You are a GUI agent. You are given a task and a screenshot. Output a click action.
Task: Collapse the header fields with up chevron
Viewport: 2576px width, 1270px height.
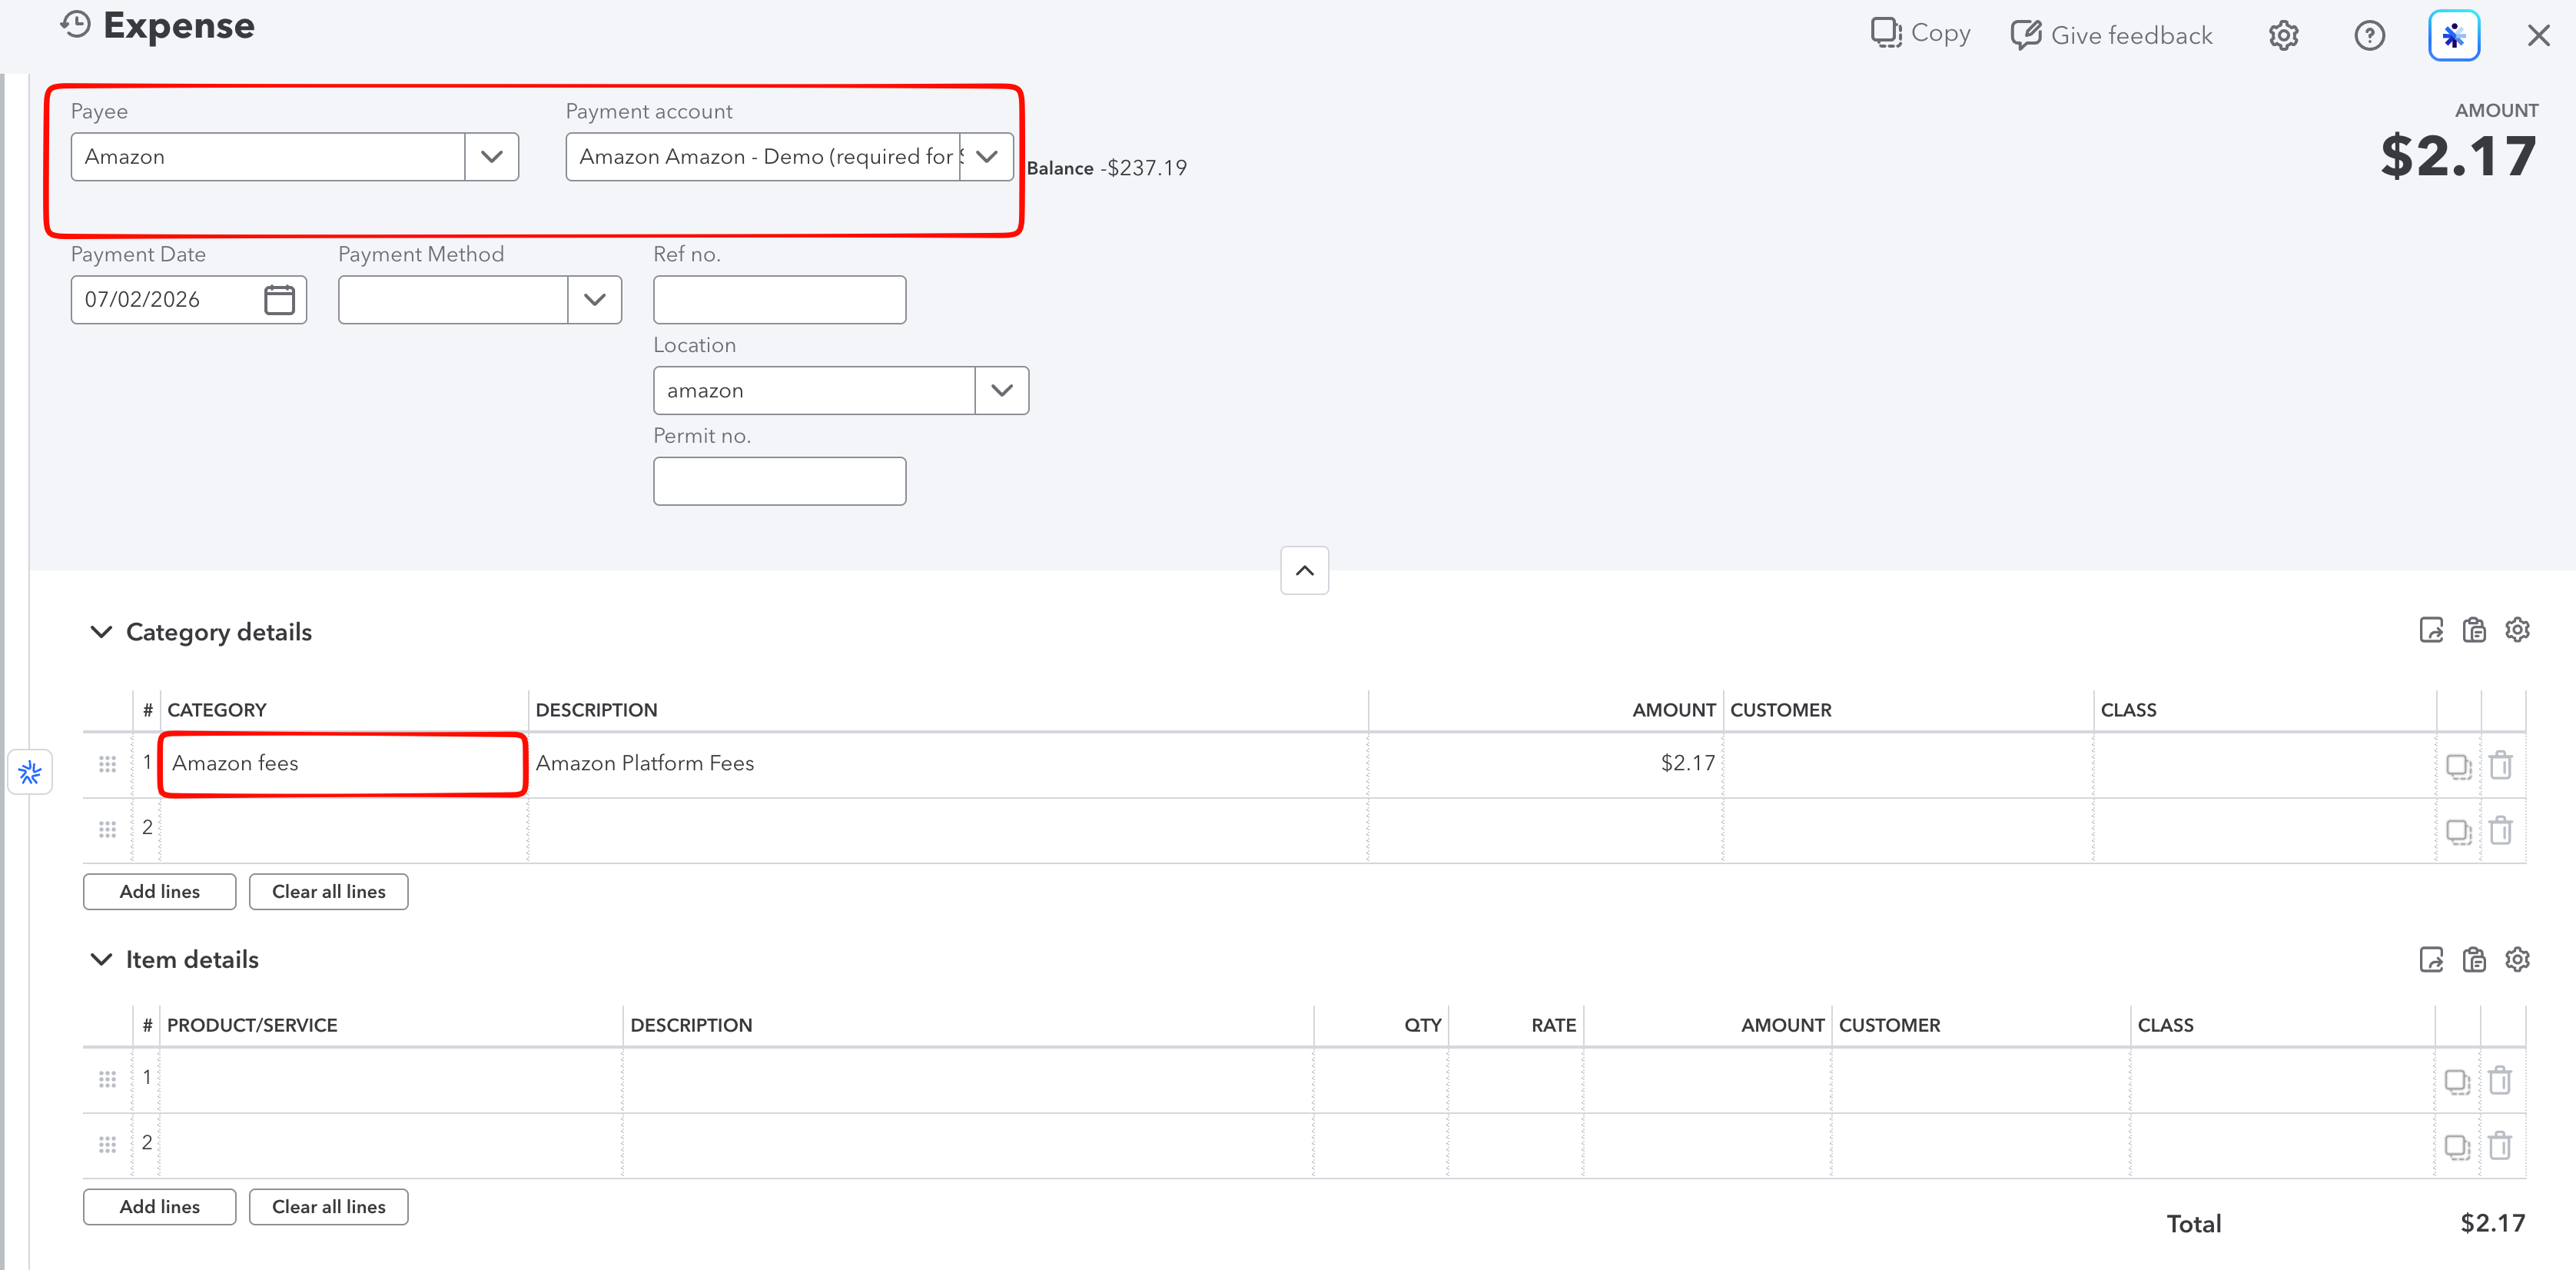1304,571
